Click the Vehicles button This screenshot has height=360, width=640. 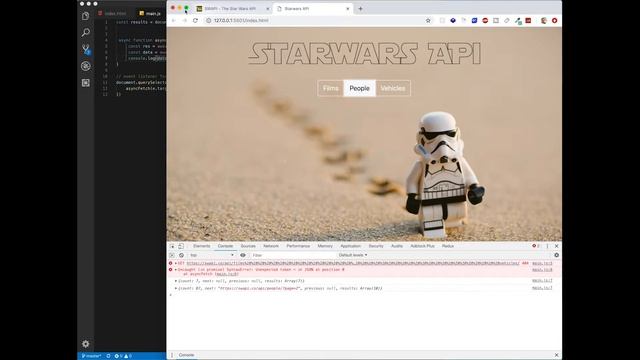(x=393, y=88)
